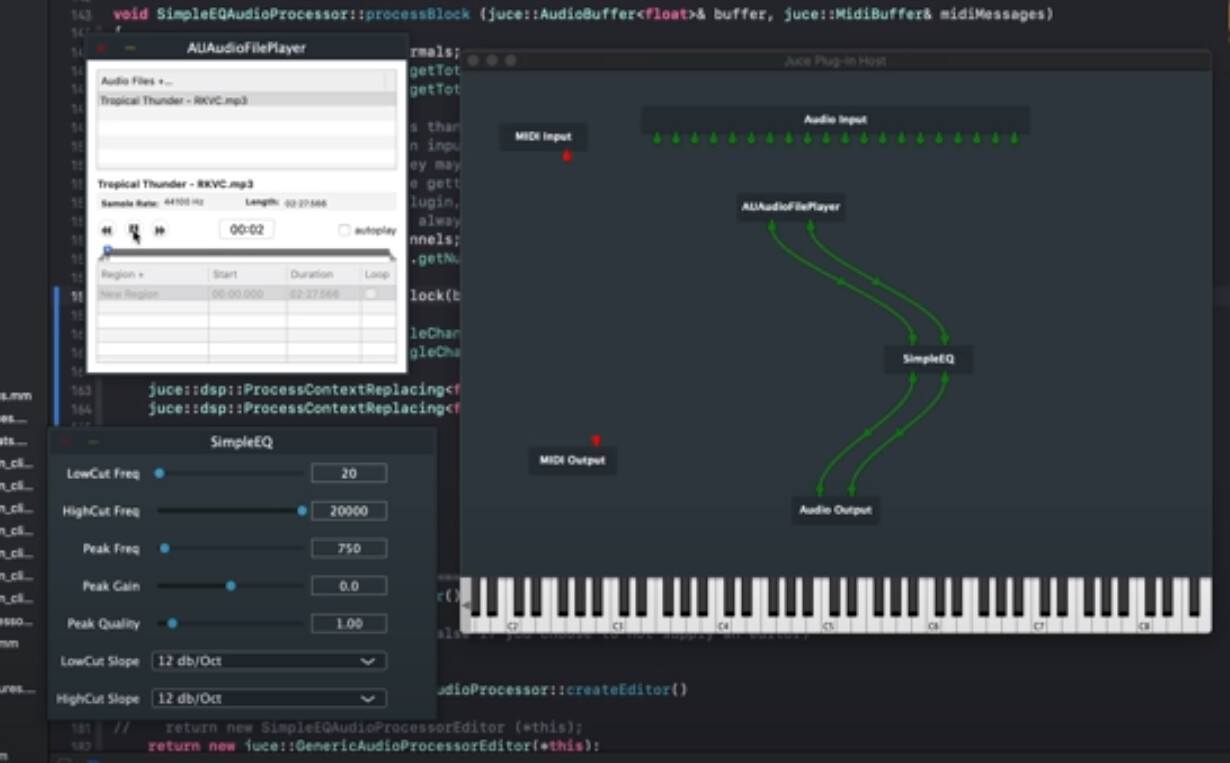Select the Audio Output node
This screenshot has width=1230, height=763.
click(835, 510)
